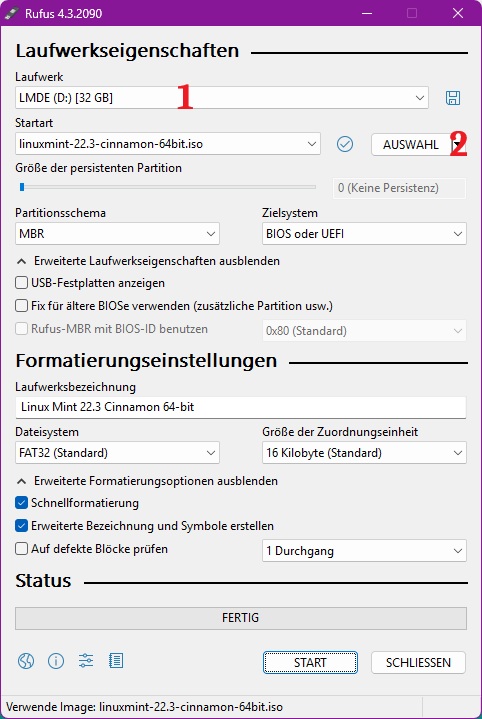This screenshot has height=719, width=482.
Task: Open application settings sliders icon
Action: [x=86, y=661]
